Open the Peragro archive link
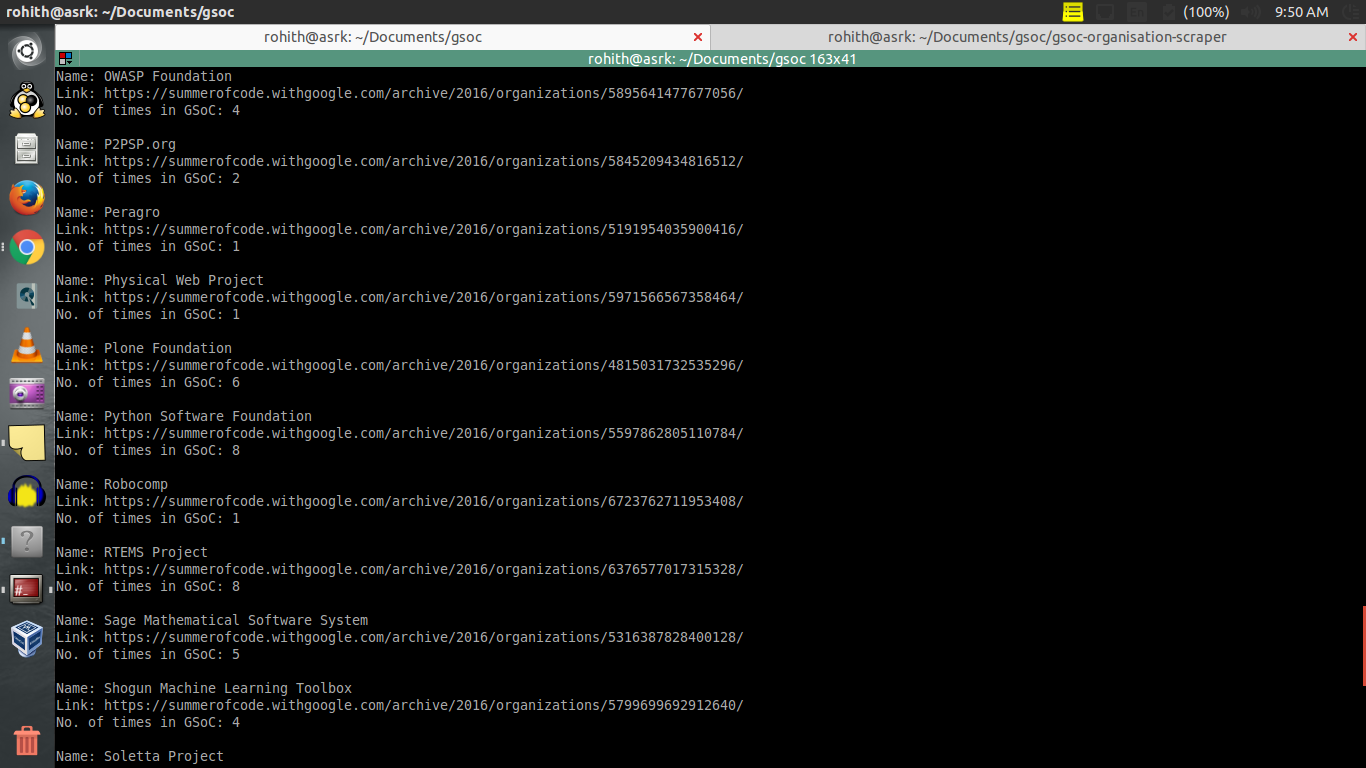The height and width of the screenshot is (768, 1366). pyautogui.click(x=424, y=229)
